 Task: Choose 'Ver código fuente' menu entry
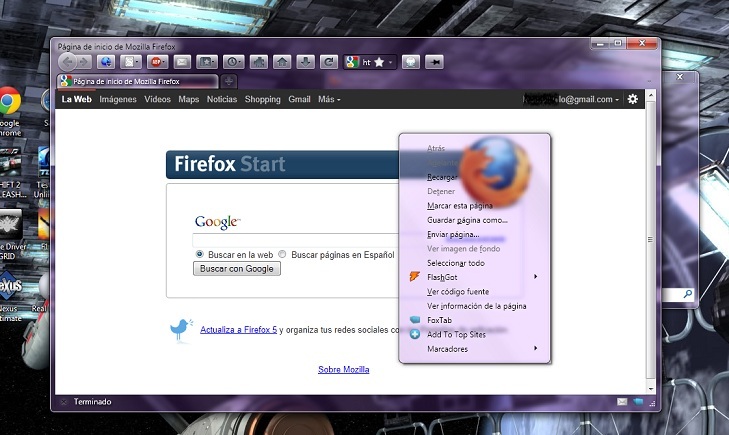coord(458,291)
